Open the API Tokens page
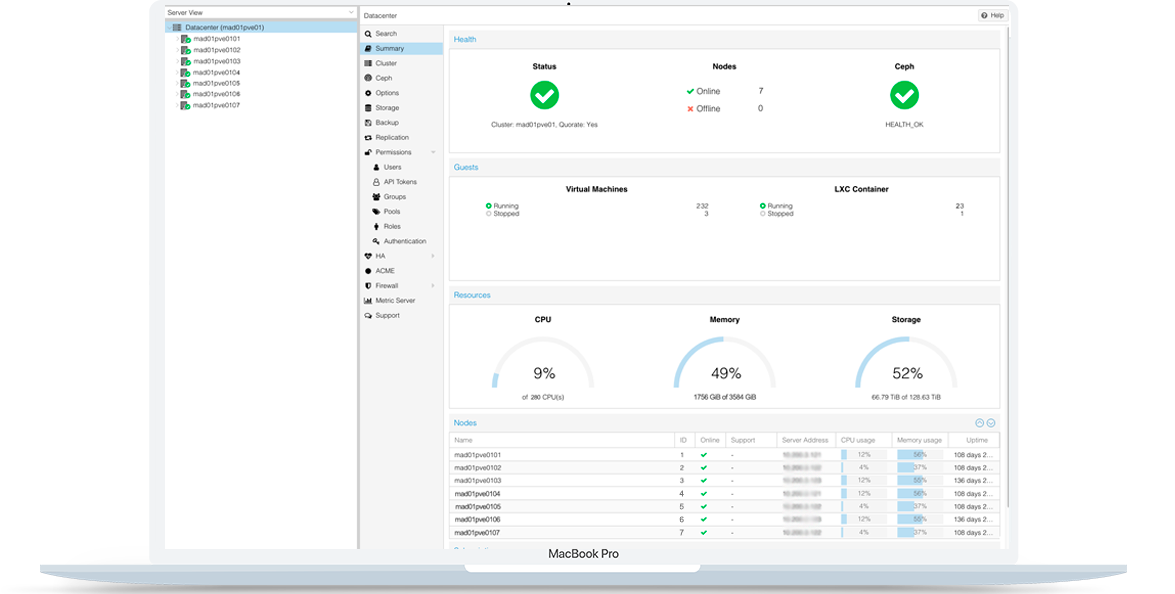The height and width of the screenshot is (594, 1175). (x=400, y=182)
